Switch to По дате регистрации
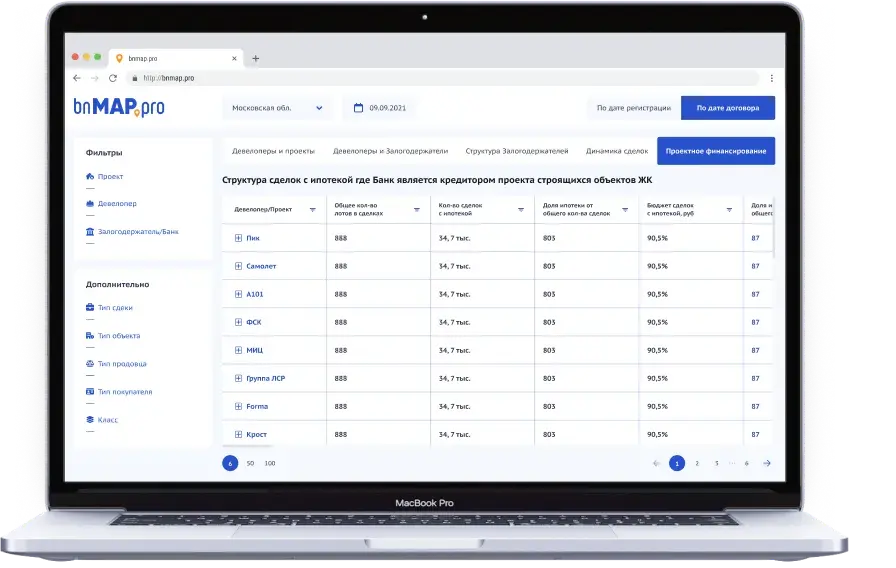The image size is (896, 568). [634, 107]
